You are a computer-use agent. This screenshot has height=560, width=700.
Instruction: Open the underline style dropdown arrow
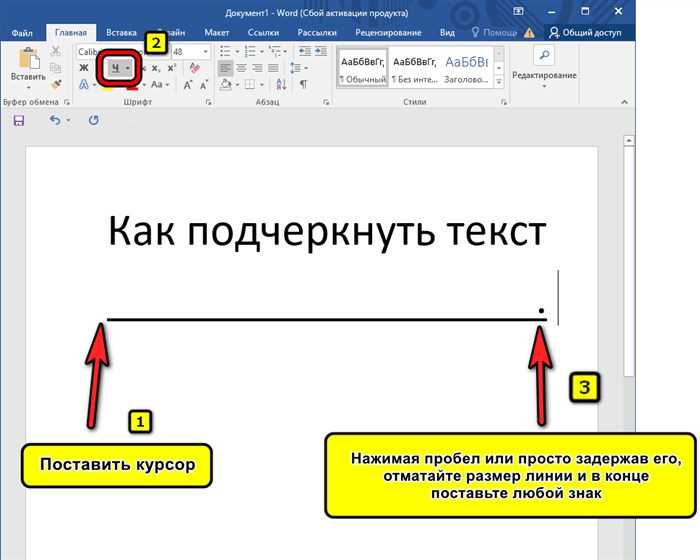pos(128,68)
